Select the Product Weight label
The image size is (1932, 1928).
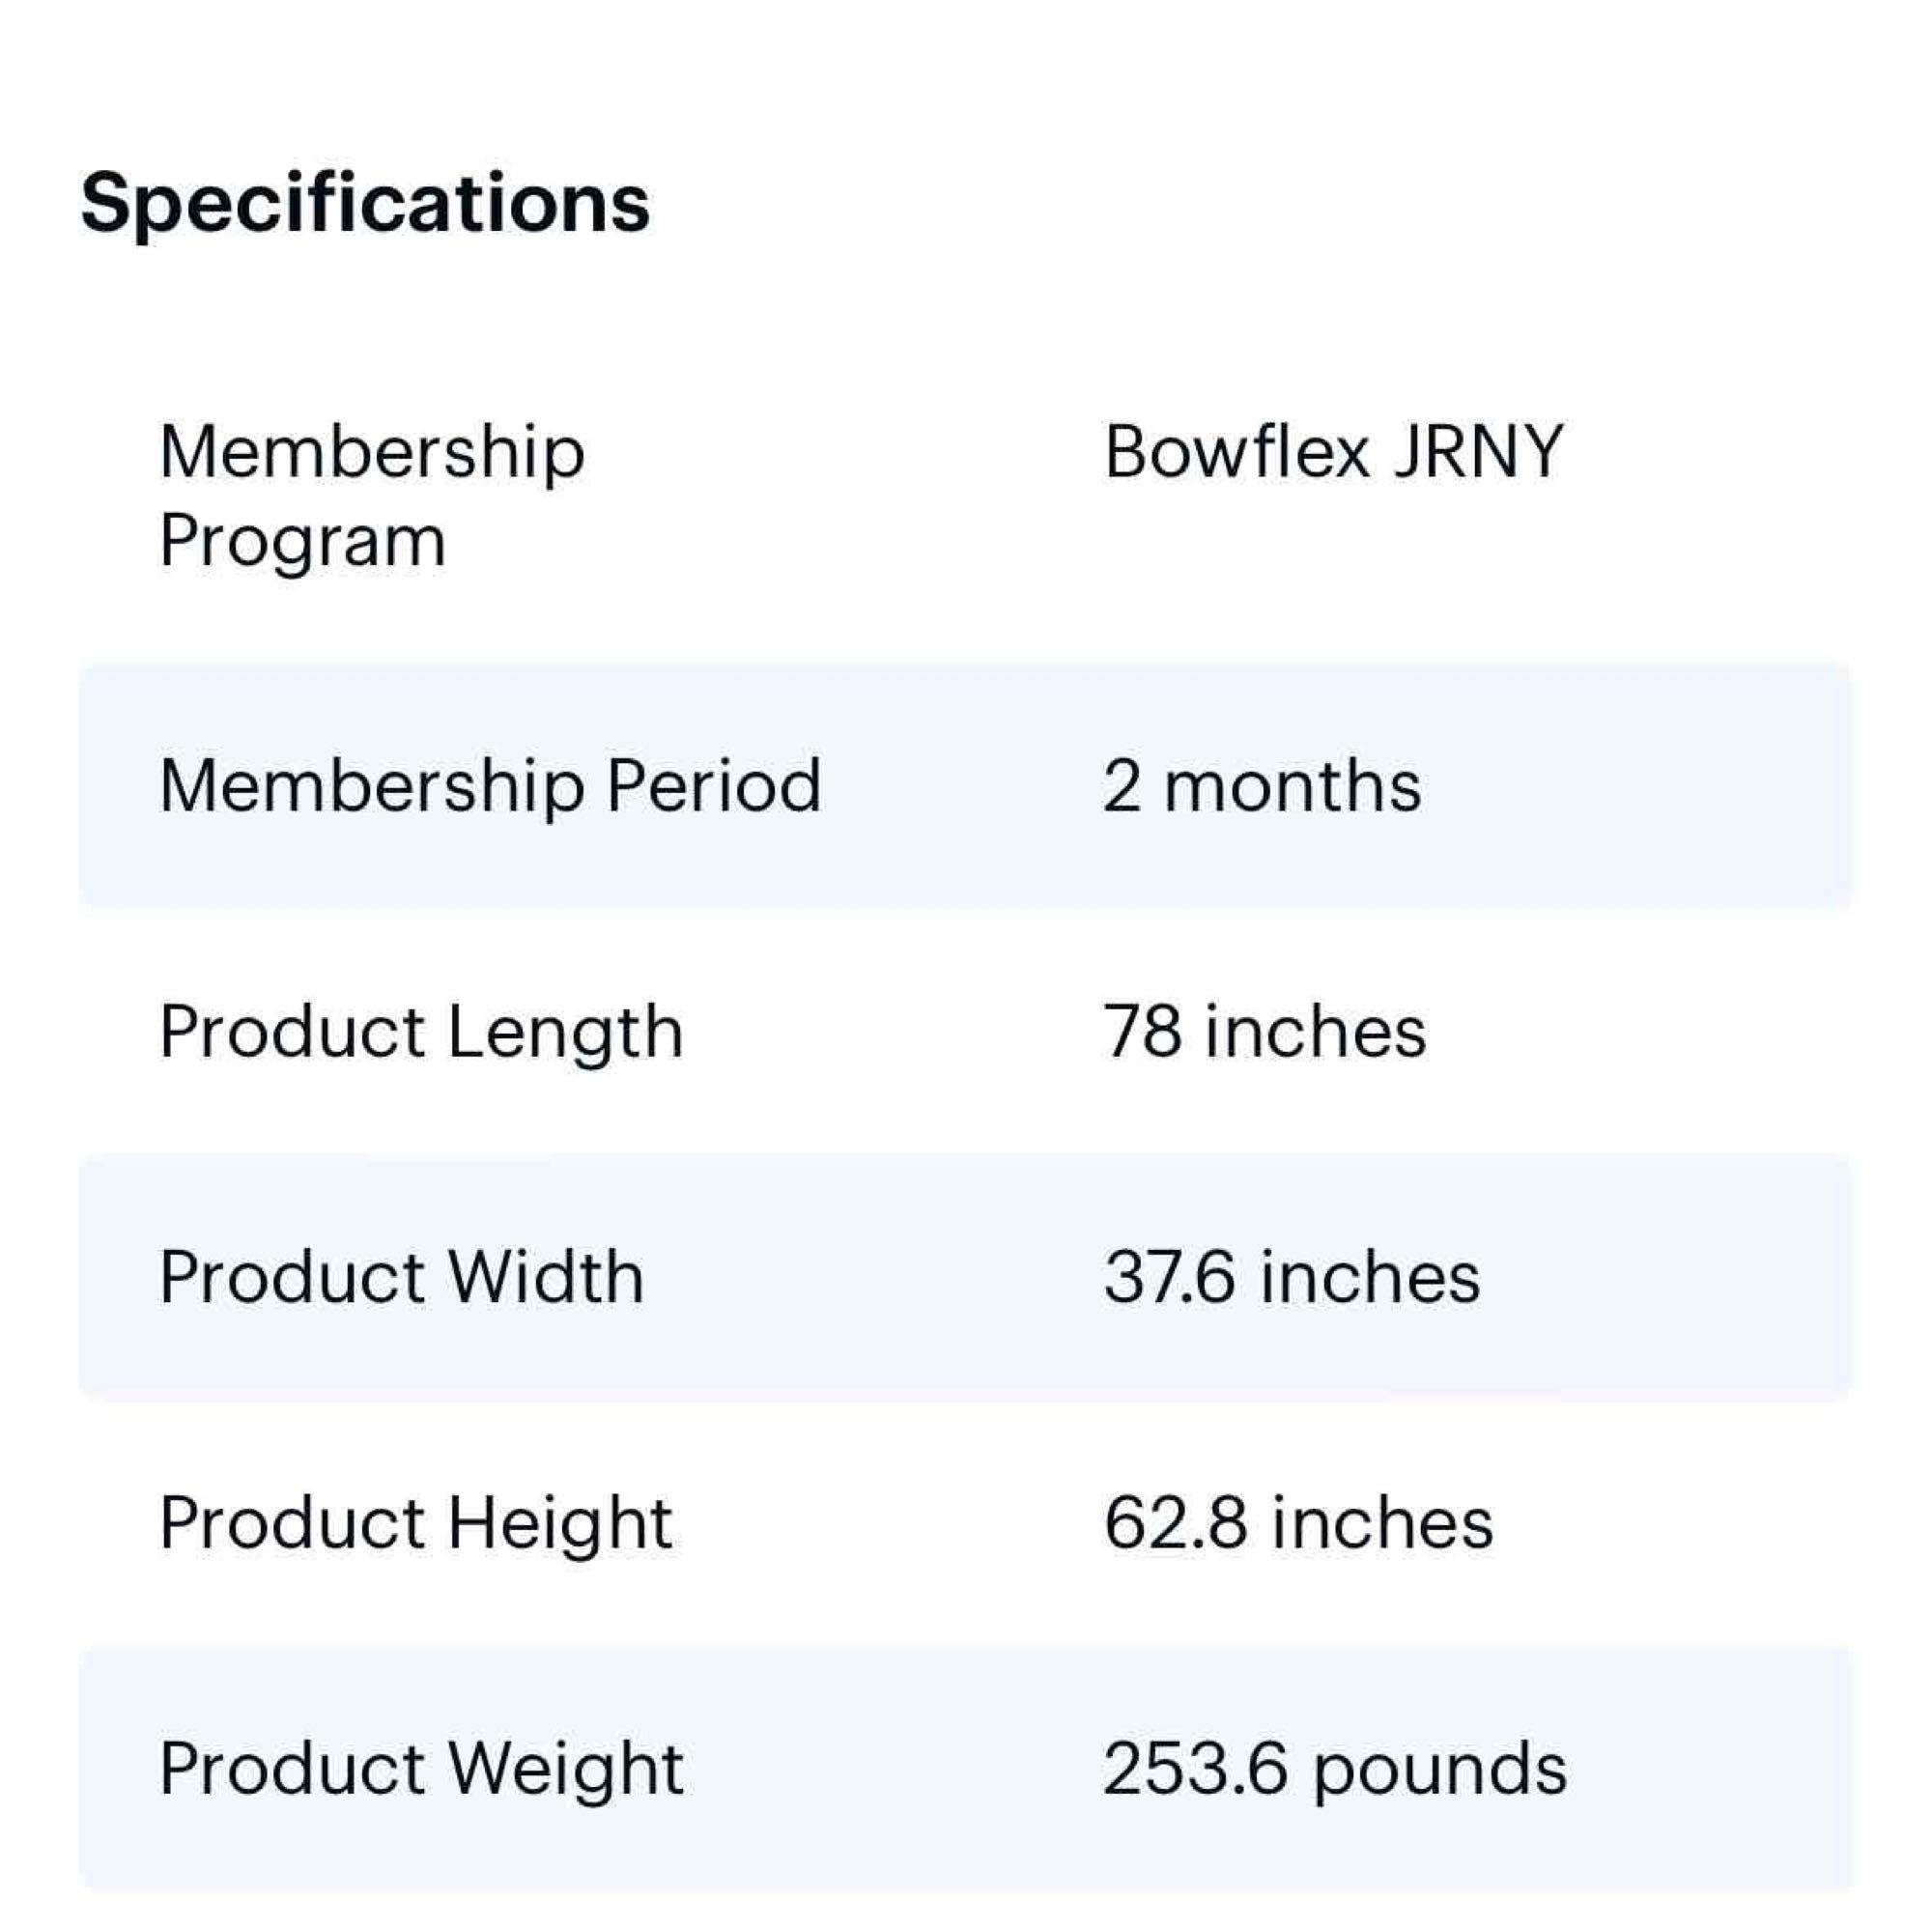pyautogui.click(x=421, y=1771)
